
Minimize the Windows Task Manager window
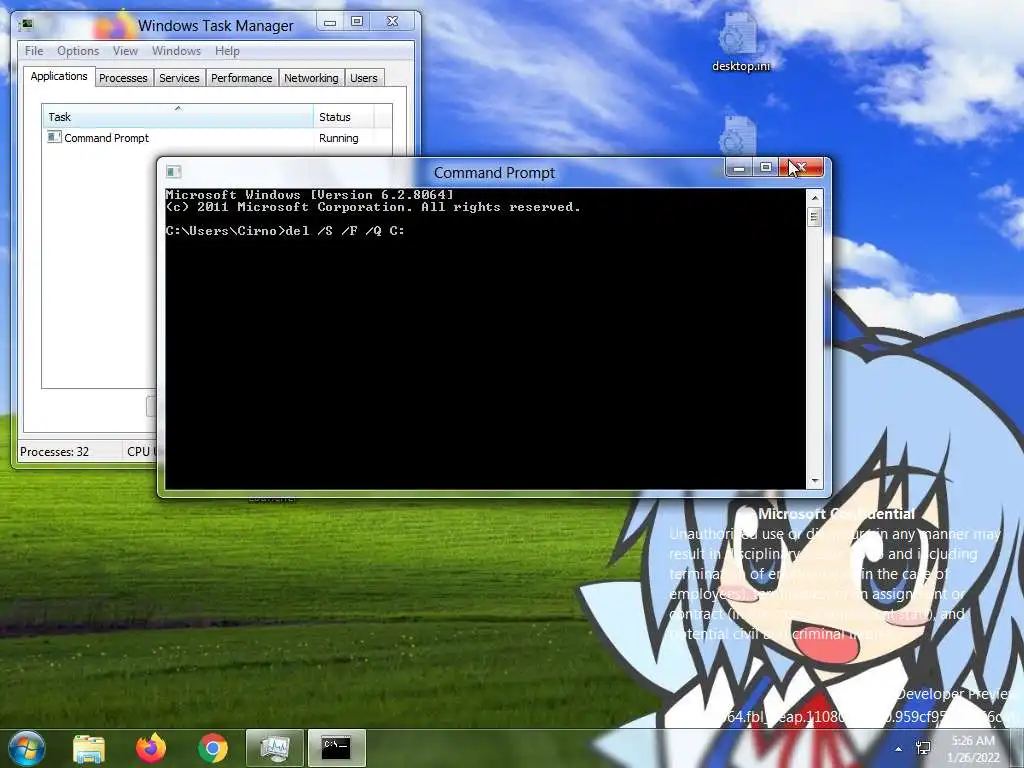click(x=330, y=22)
